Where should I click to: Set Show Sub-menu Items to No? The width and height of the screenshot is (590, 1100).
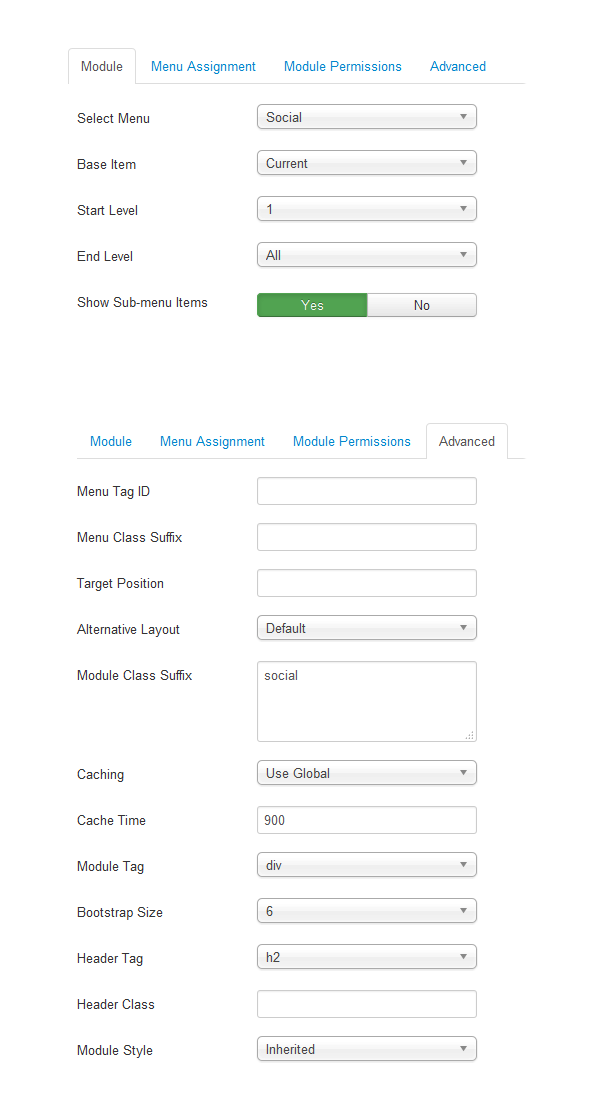[422, 305]
